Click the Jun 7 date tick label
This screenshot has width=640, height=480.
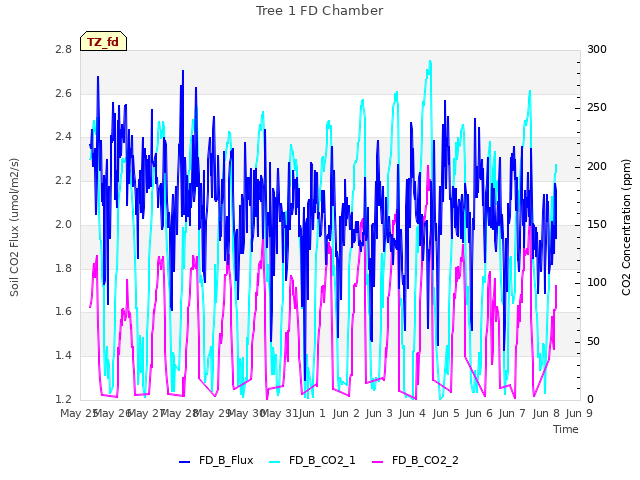(512, 413)
